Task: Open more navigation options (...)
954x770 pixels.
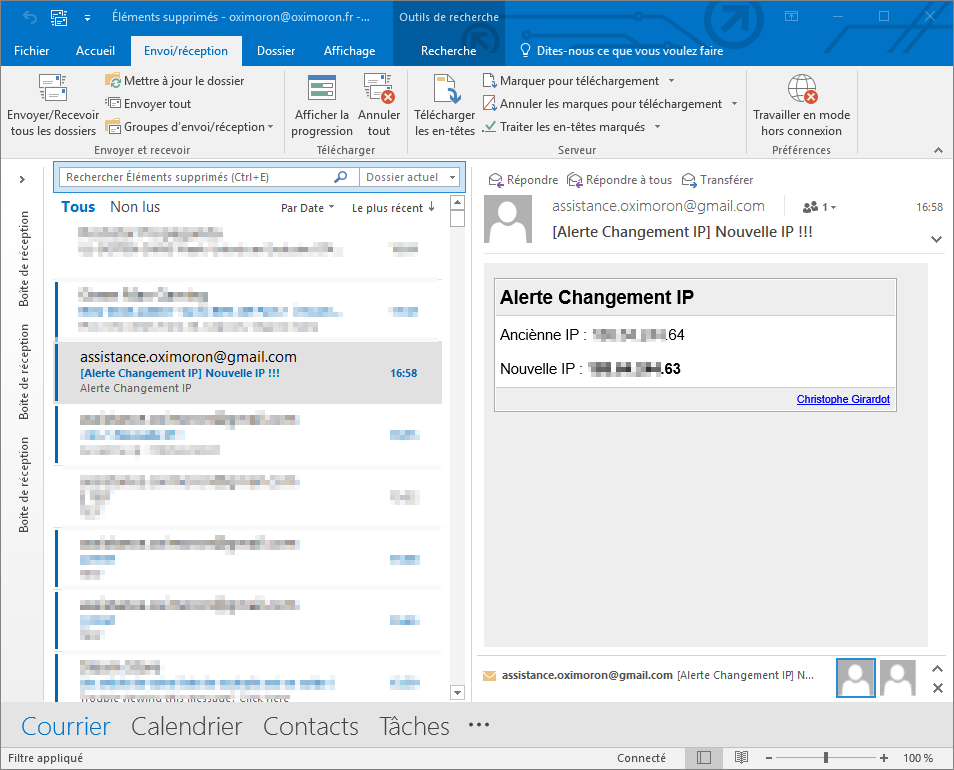Action: click(479, 725)
